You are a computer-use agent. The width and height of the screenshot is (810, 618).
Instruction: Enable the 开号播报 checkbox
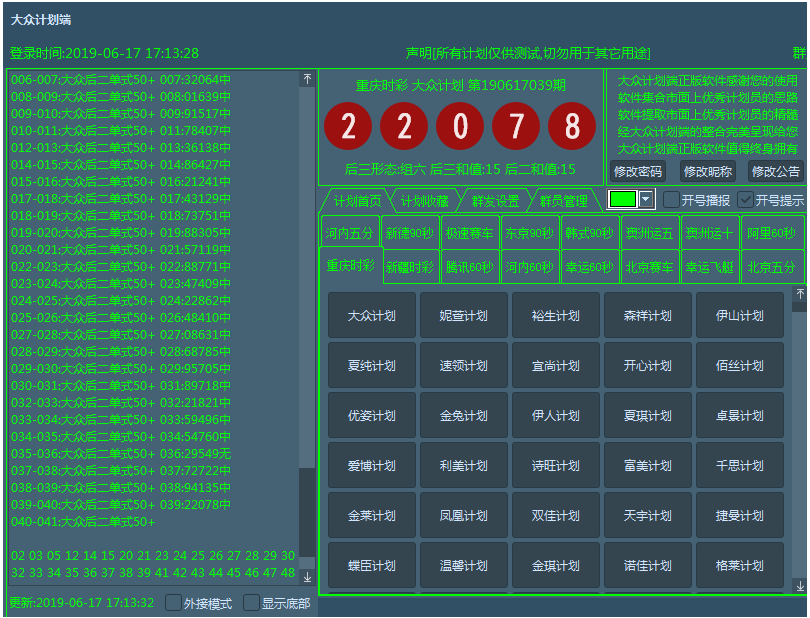[672, 199]
